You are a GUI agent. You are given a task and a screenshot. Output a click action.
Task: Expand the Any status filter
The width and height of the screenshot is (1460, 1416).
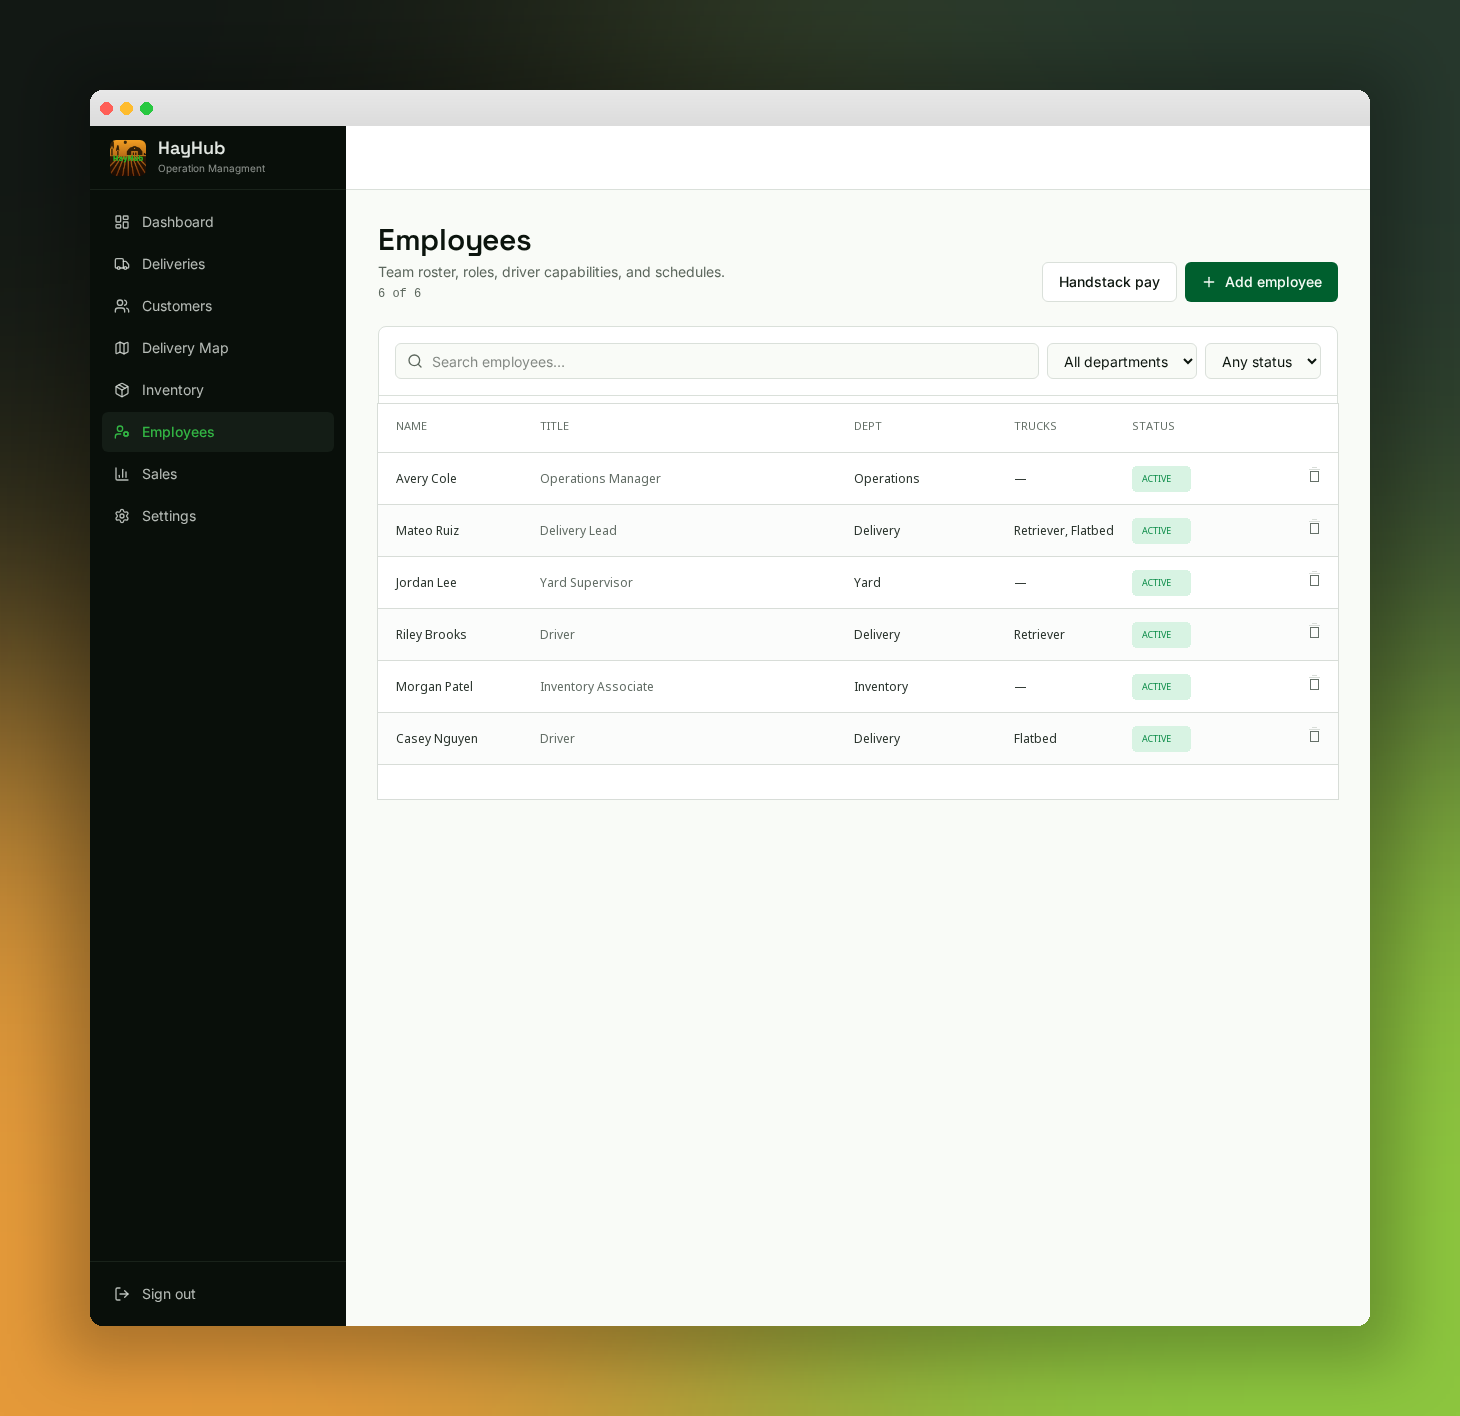(x=1263, y=361)
